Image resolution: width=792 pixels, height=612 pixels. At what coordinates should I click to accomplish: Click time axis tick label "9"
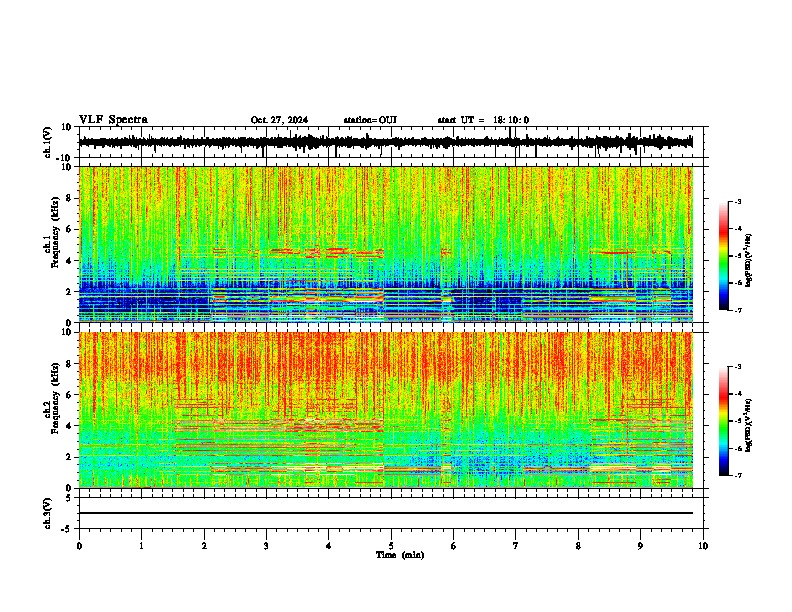click(x=640, y=546)
